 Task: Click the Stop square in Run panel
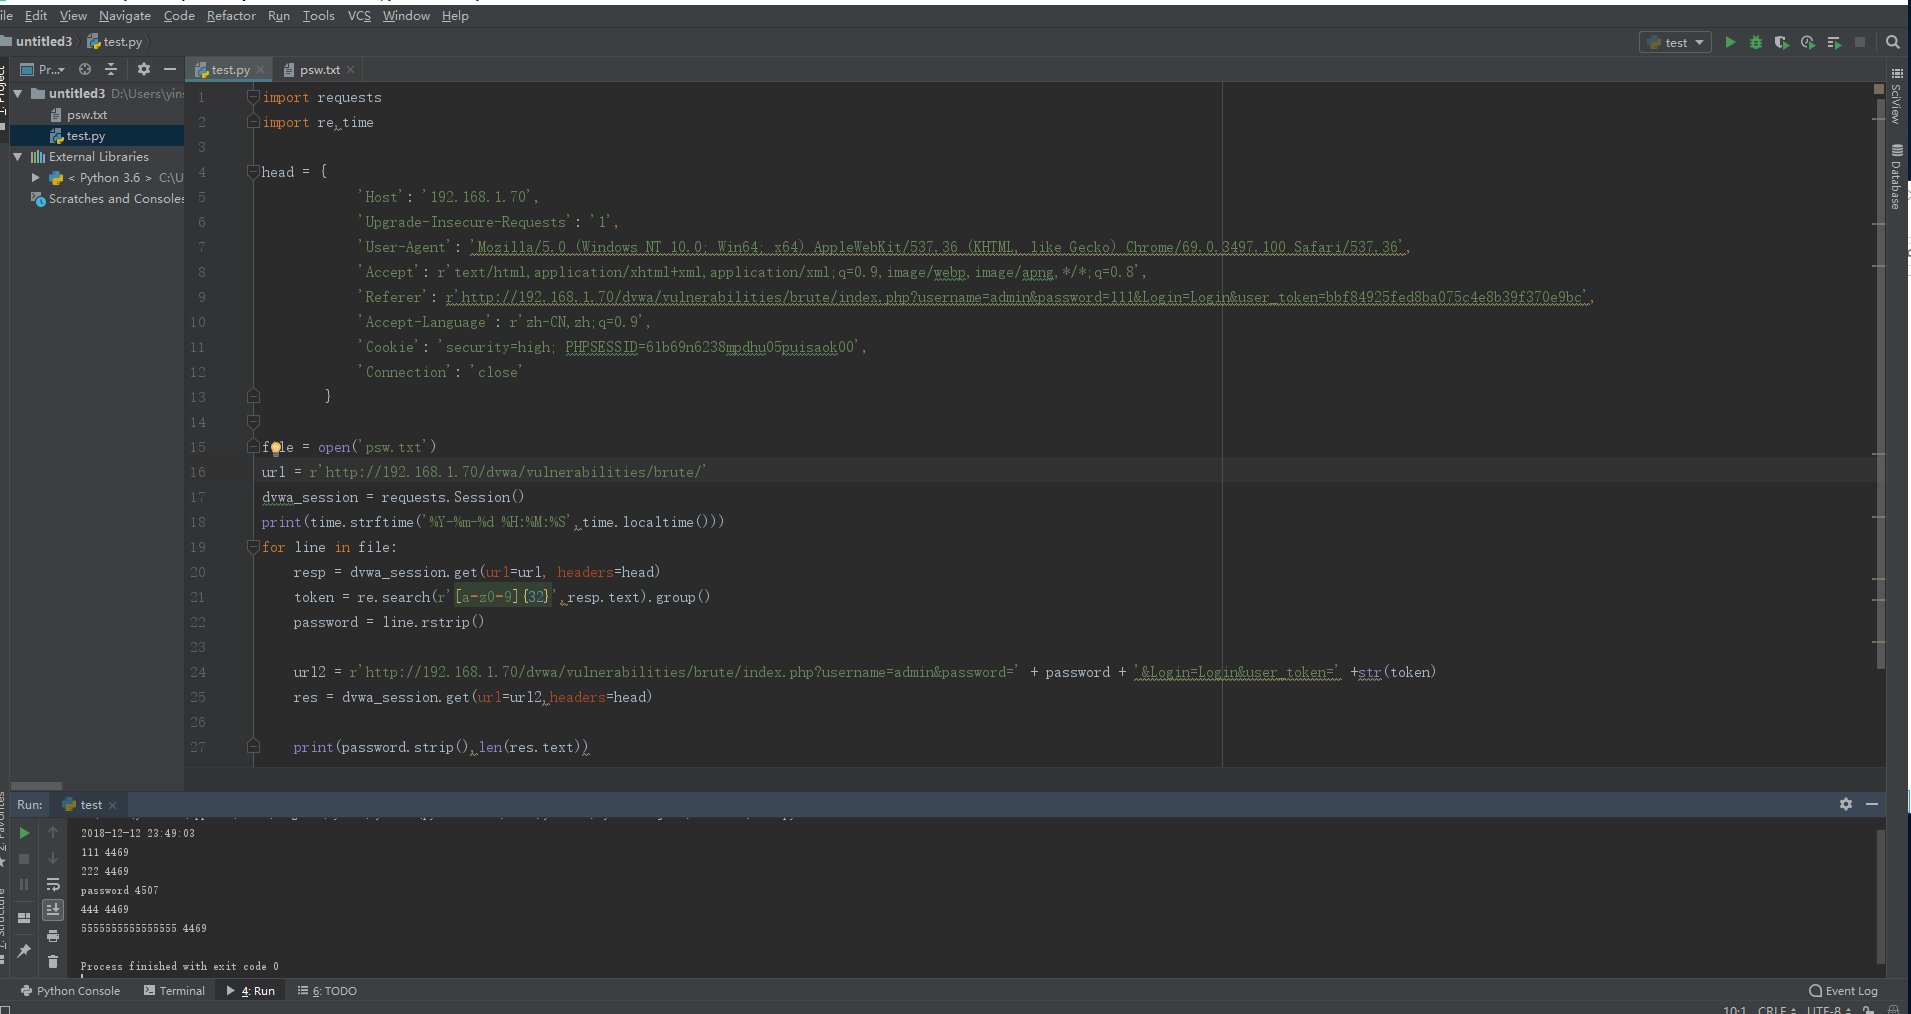tap(24, 859)
